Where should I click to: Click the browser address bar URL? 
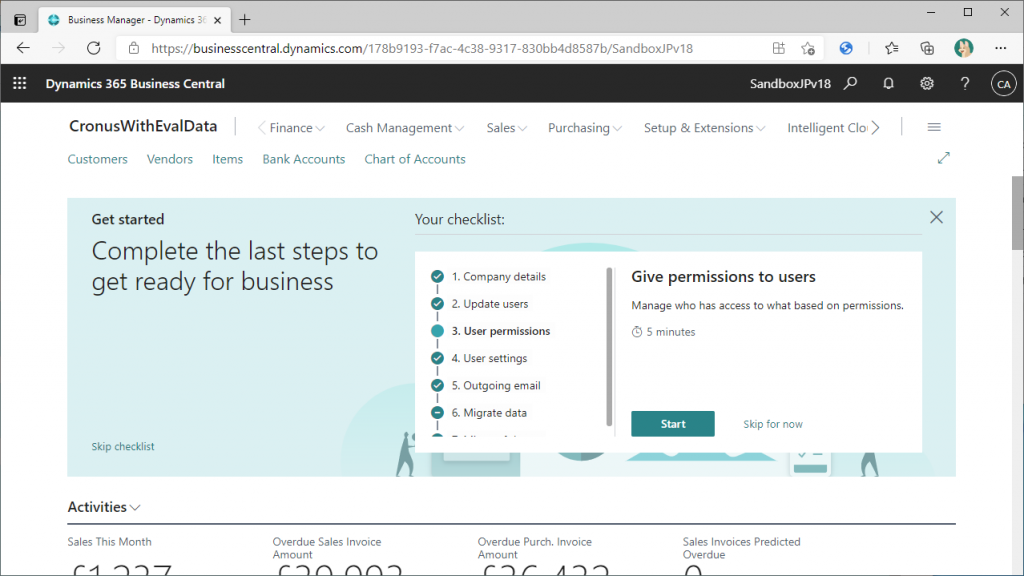click(422, 48)
